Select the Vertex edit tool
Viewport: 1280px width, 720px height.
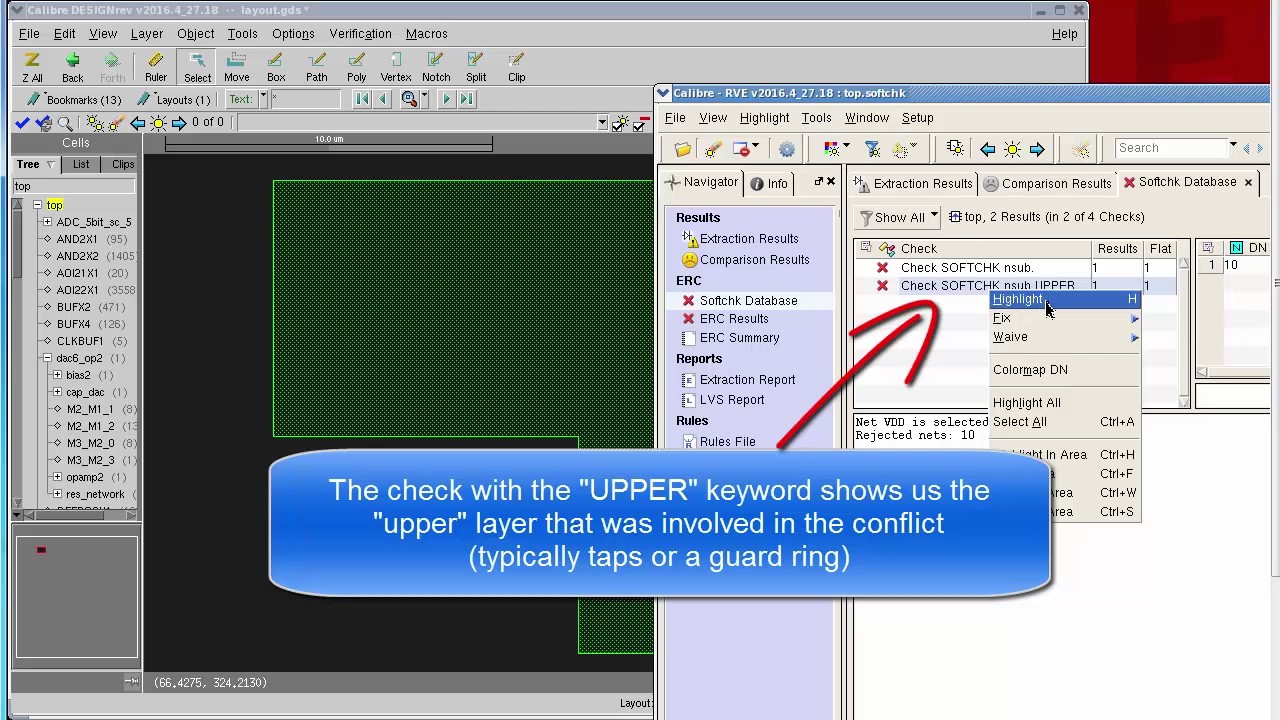point(396,67)
